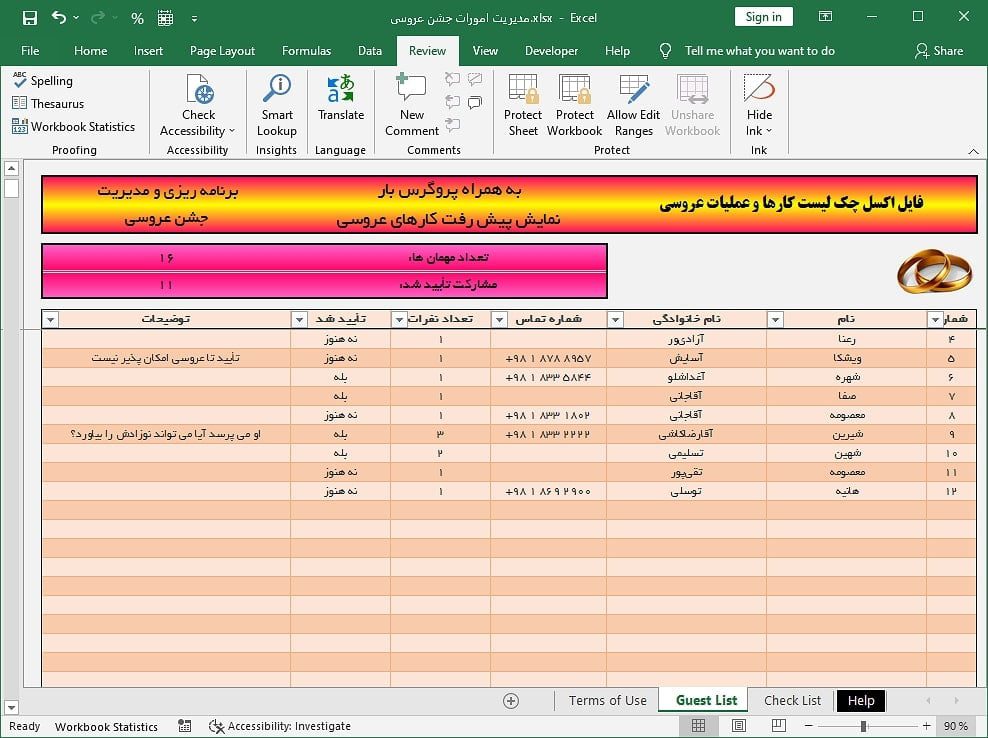Image resolution: width=988 pixels, height=738 pixels.
Task: Click the zoom slider handle
Action: click(863, 727)
